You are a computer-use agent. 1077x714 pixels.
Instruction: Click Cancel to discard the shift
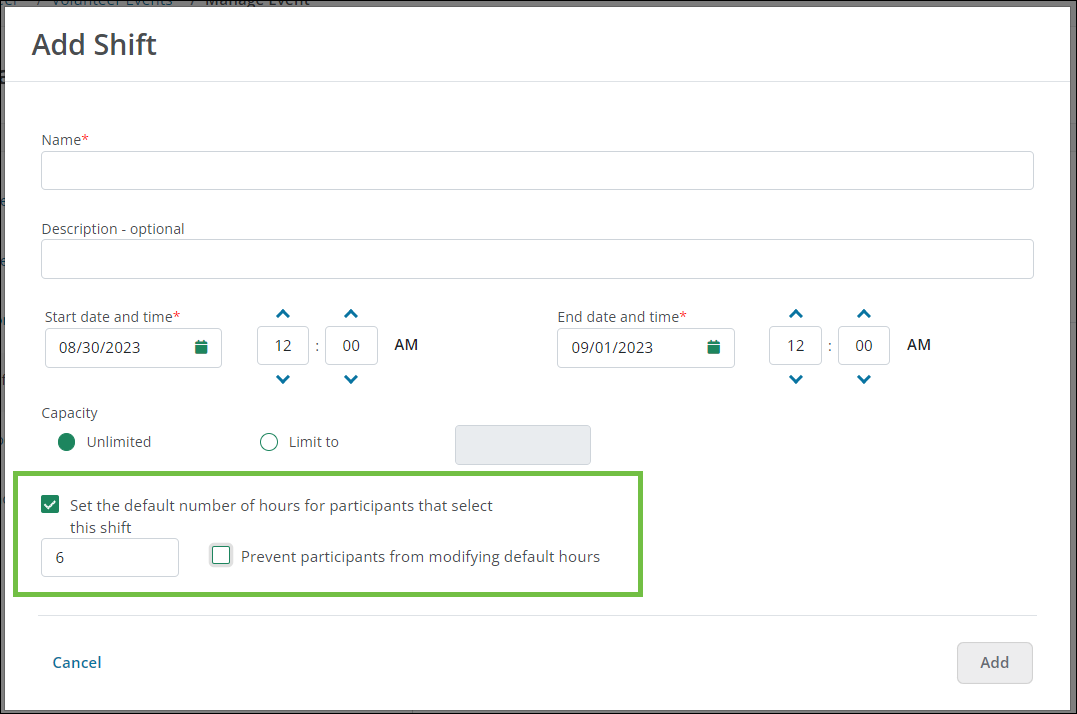pyautogui.click(x=77, y=662)
